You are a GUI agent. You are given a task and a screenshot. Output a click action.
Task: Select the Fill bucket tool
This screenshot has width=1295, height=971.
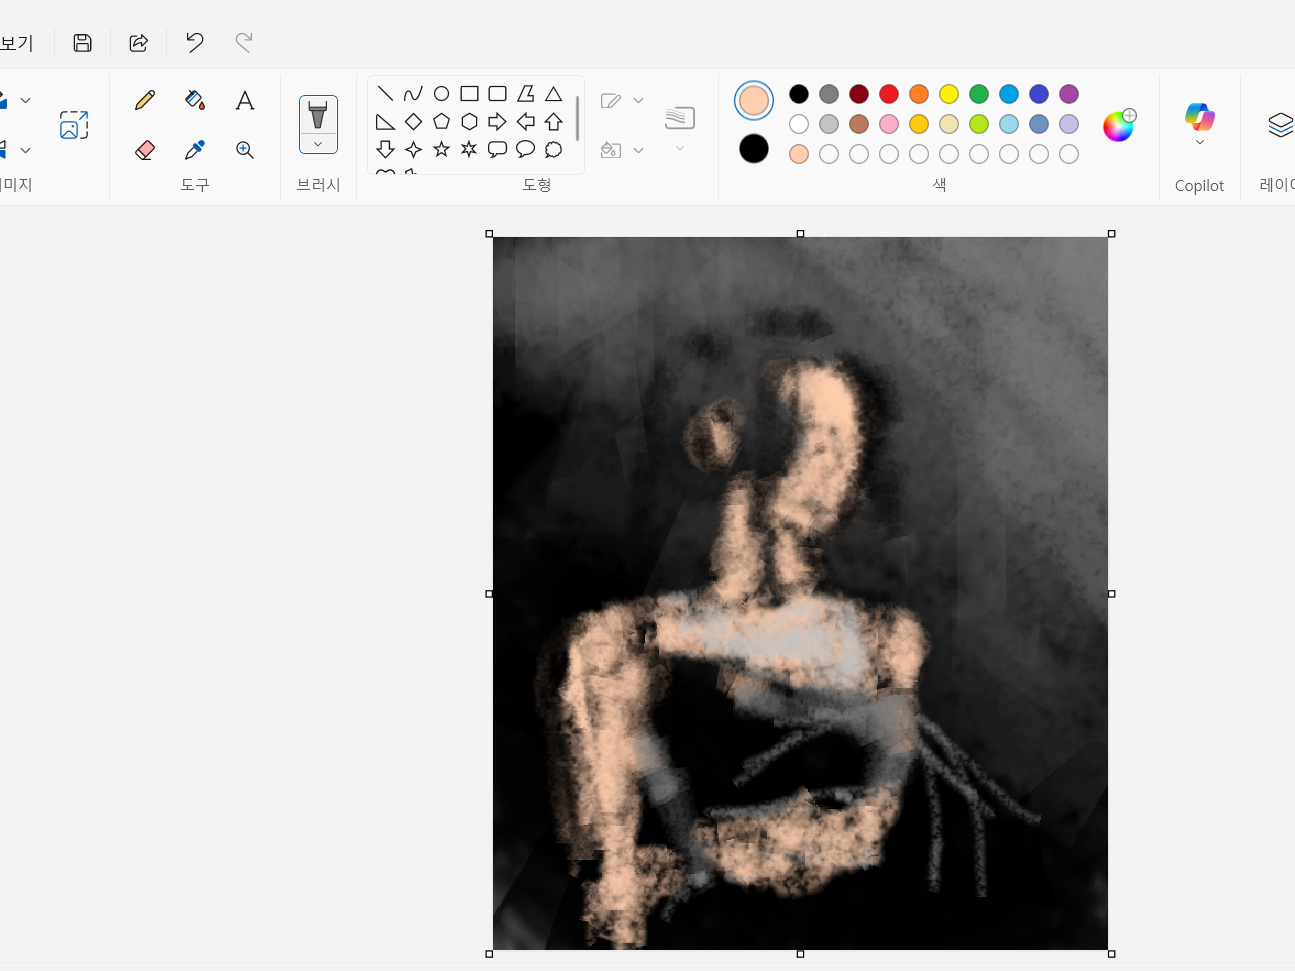pyautogui.click(x=195, y=100)
